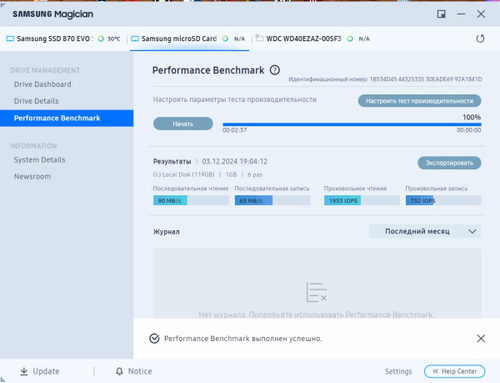Click the Начать start benchmark button
Image resolution: width=500 pixels, height=383 pixels.
pos(183,124)
